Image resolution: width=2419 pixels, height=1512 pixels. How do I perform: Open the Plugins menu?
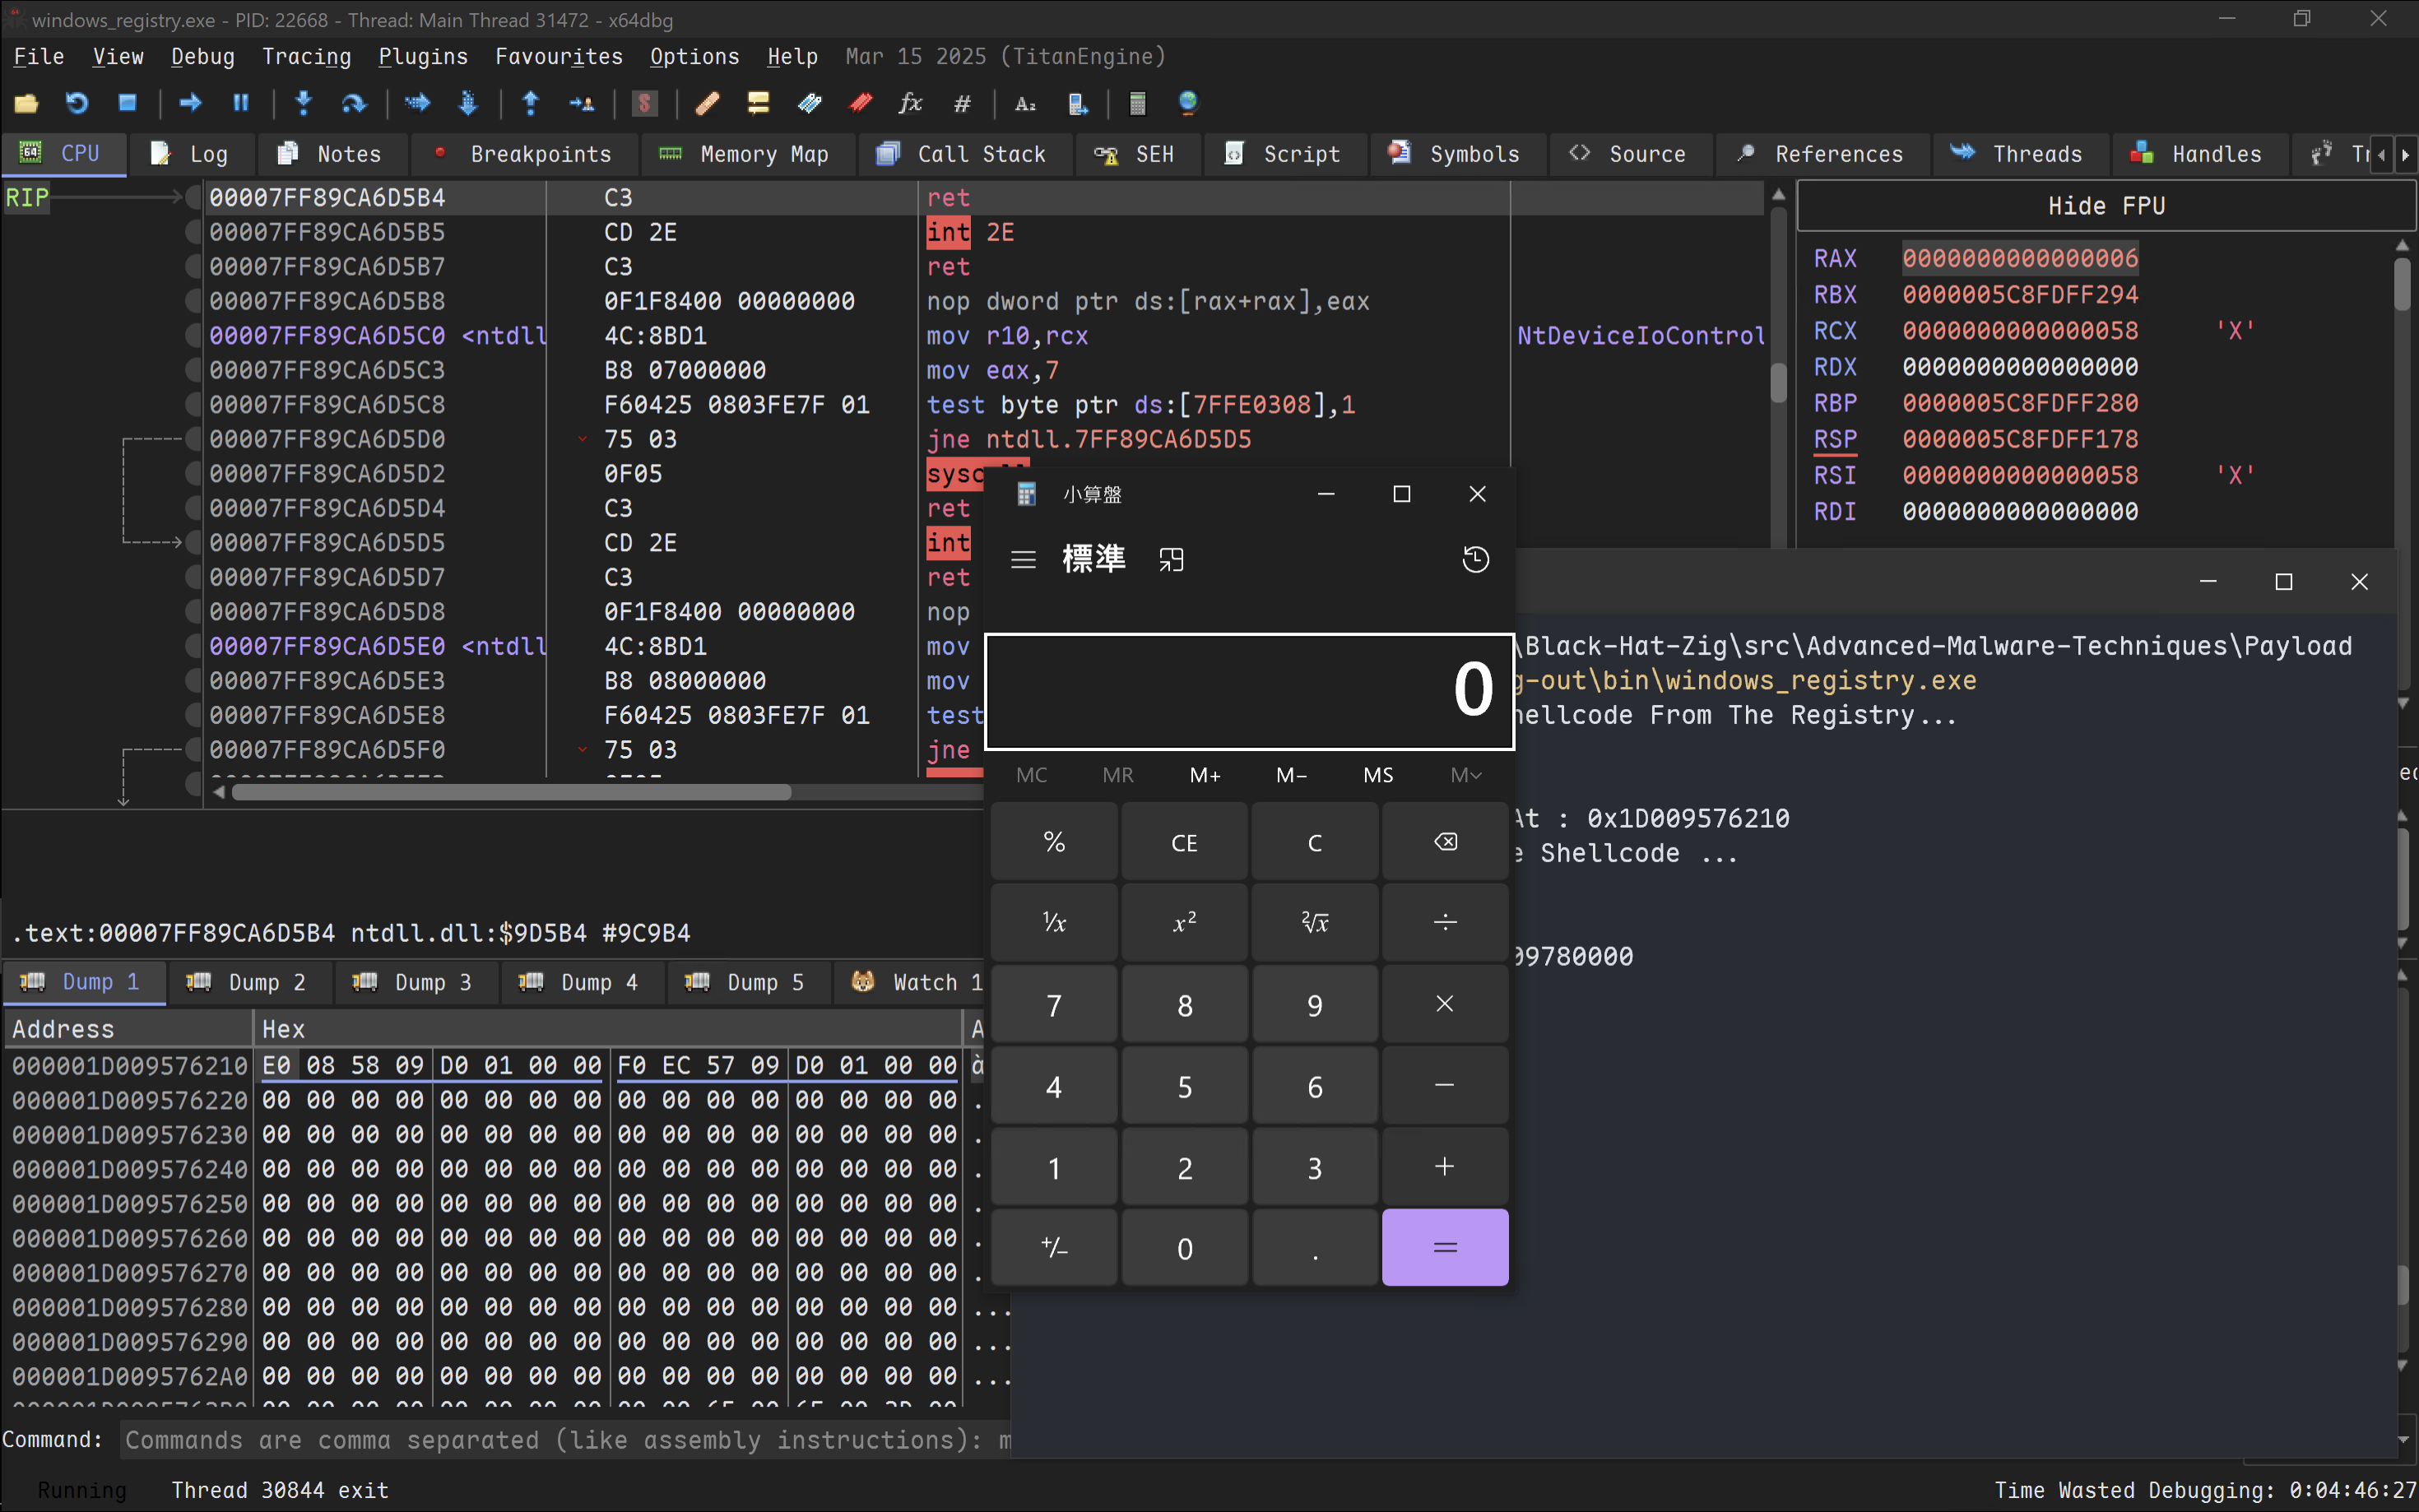423,57
